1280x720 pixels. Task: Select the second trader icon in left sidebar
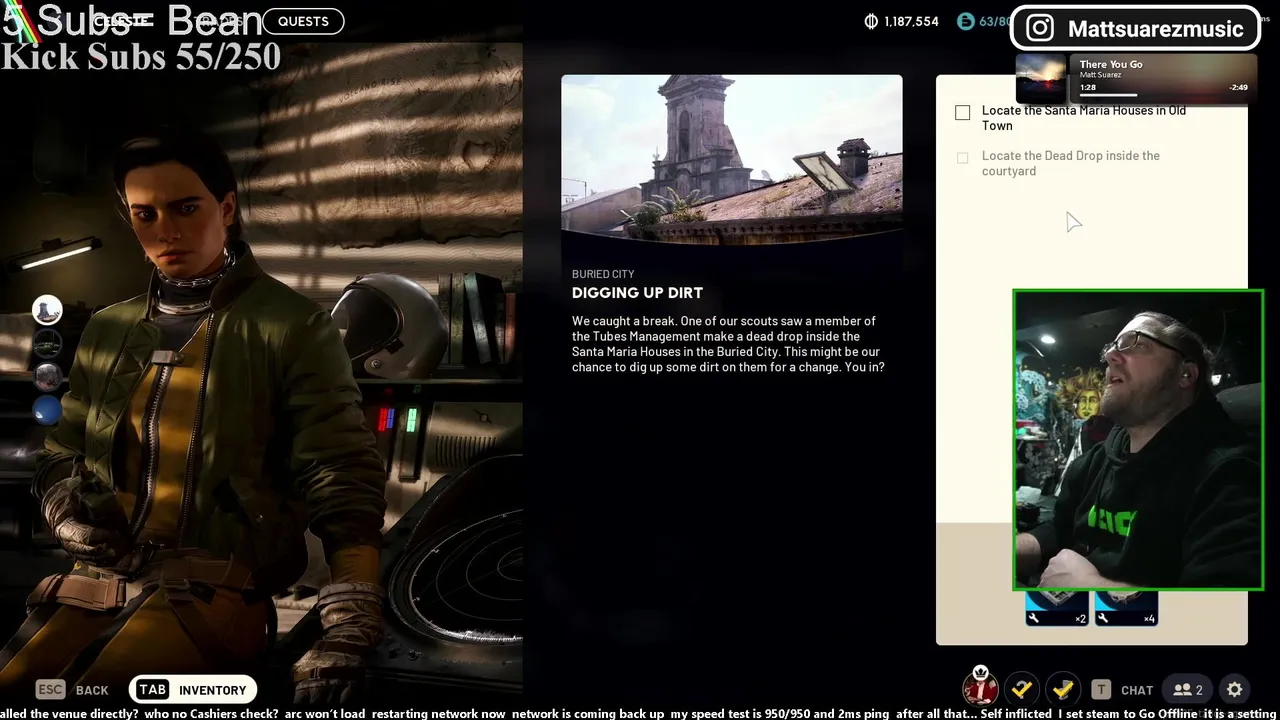pyautogui.click(x=47, y=343)
